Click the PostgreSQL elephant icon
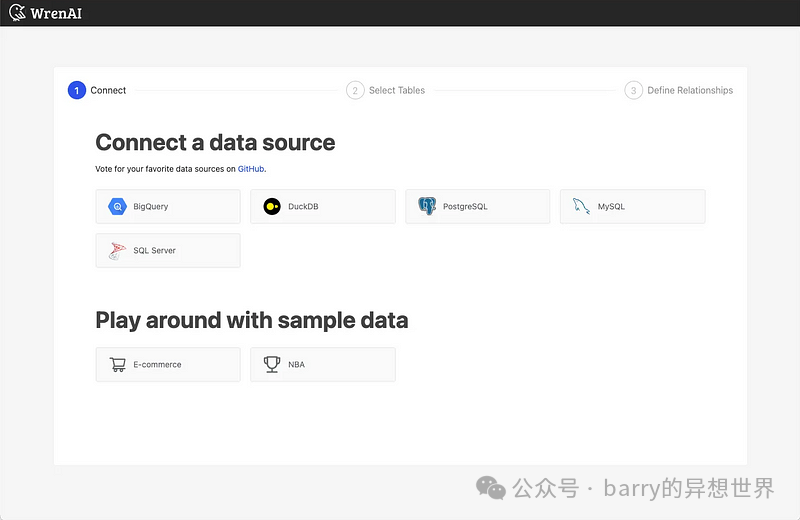800x520 pixels. (427, 206)
